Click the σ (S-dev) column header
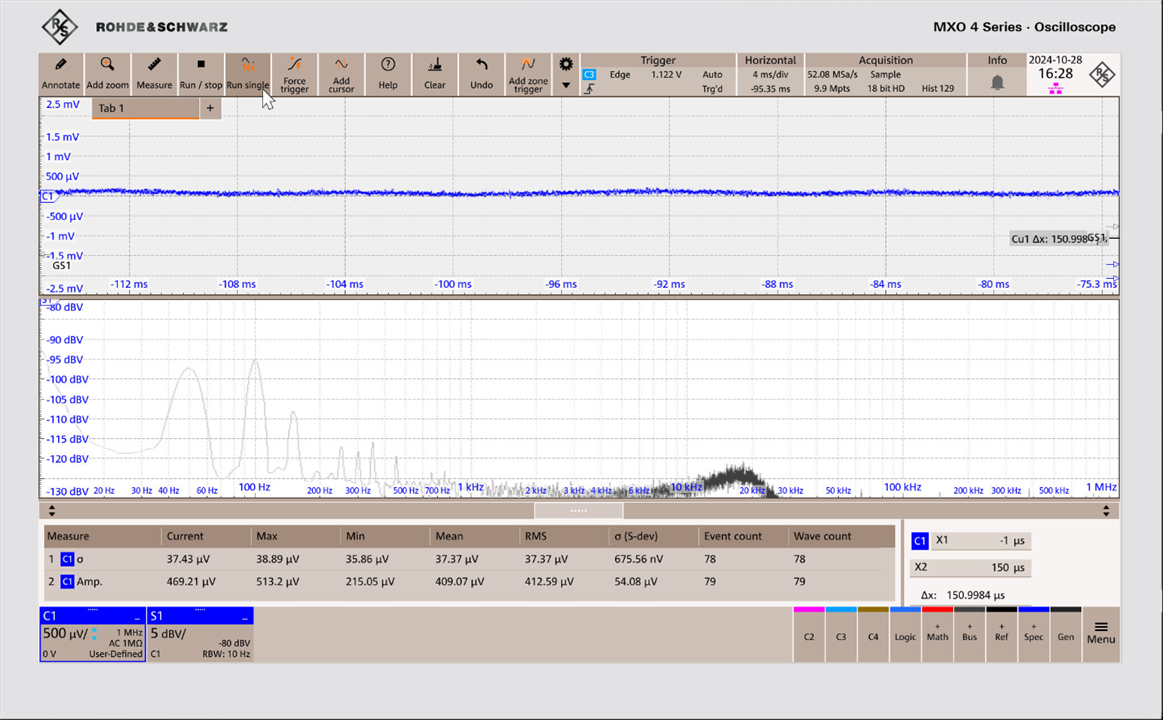This screenshot has width=1163, height=720. (x=637, y=536)
